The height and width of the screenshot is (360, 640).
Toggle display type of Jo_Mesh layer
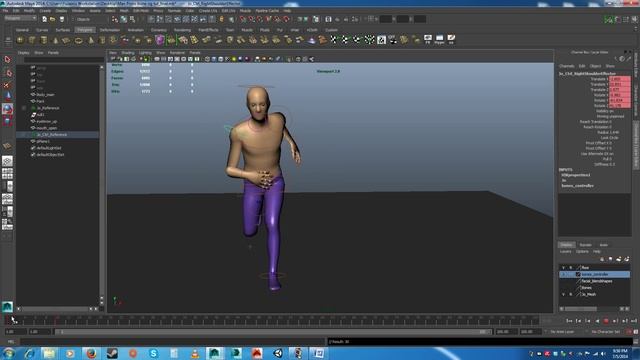[x=571, y=294]
